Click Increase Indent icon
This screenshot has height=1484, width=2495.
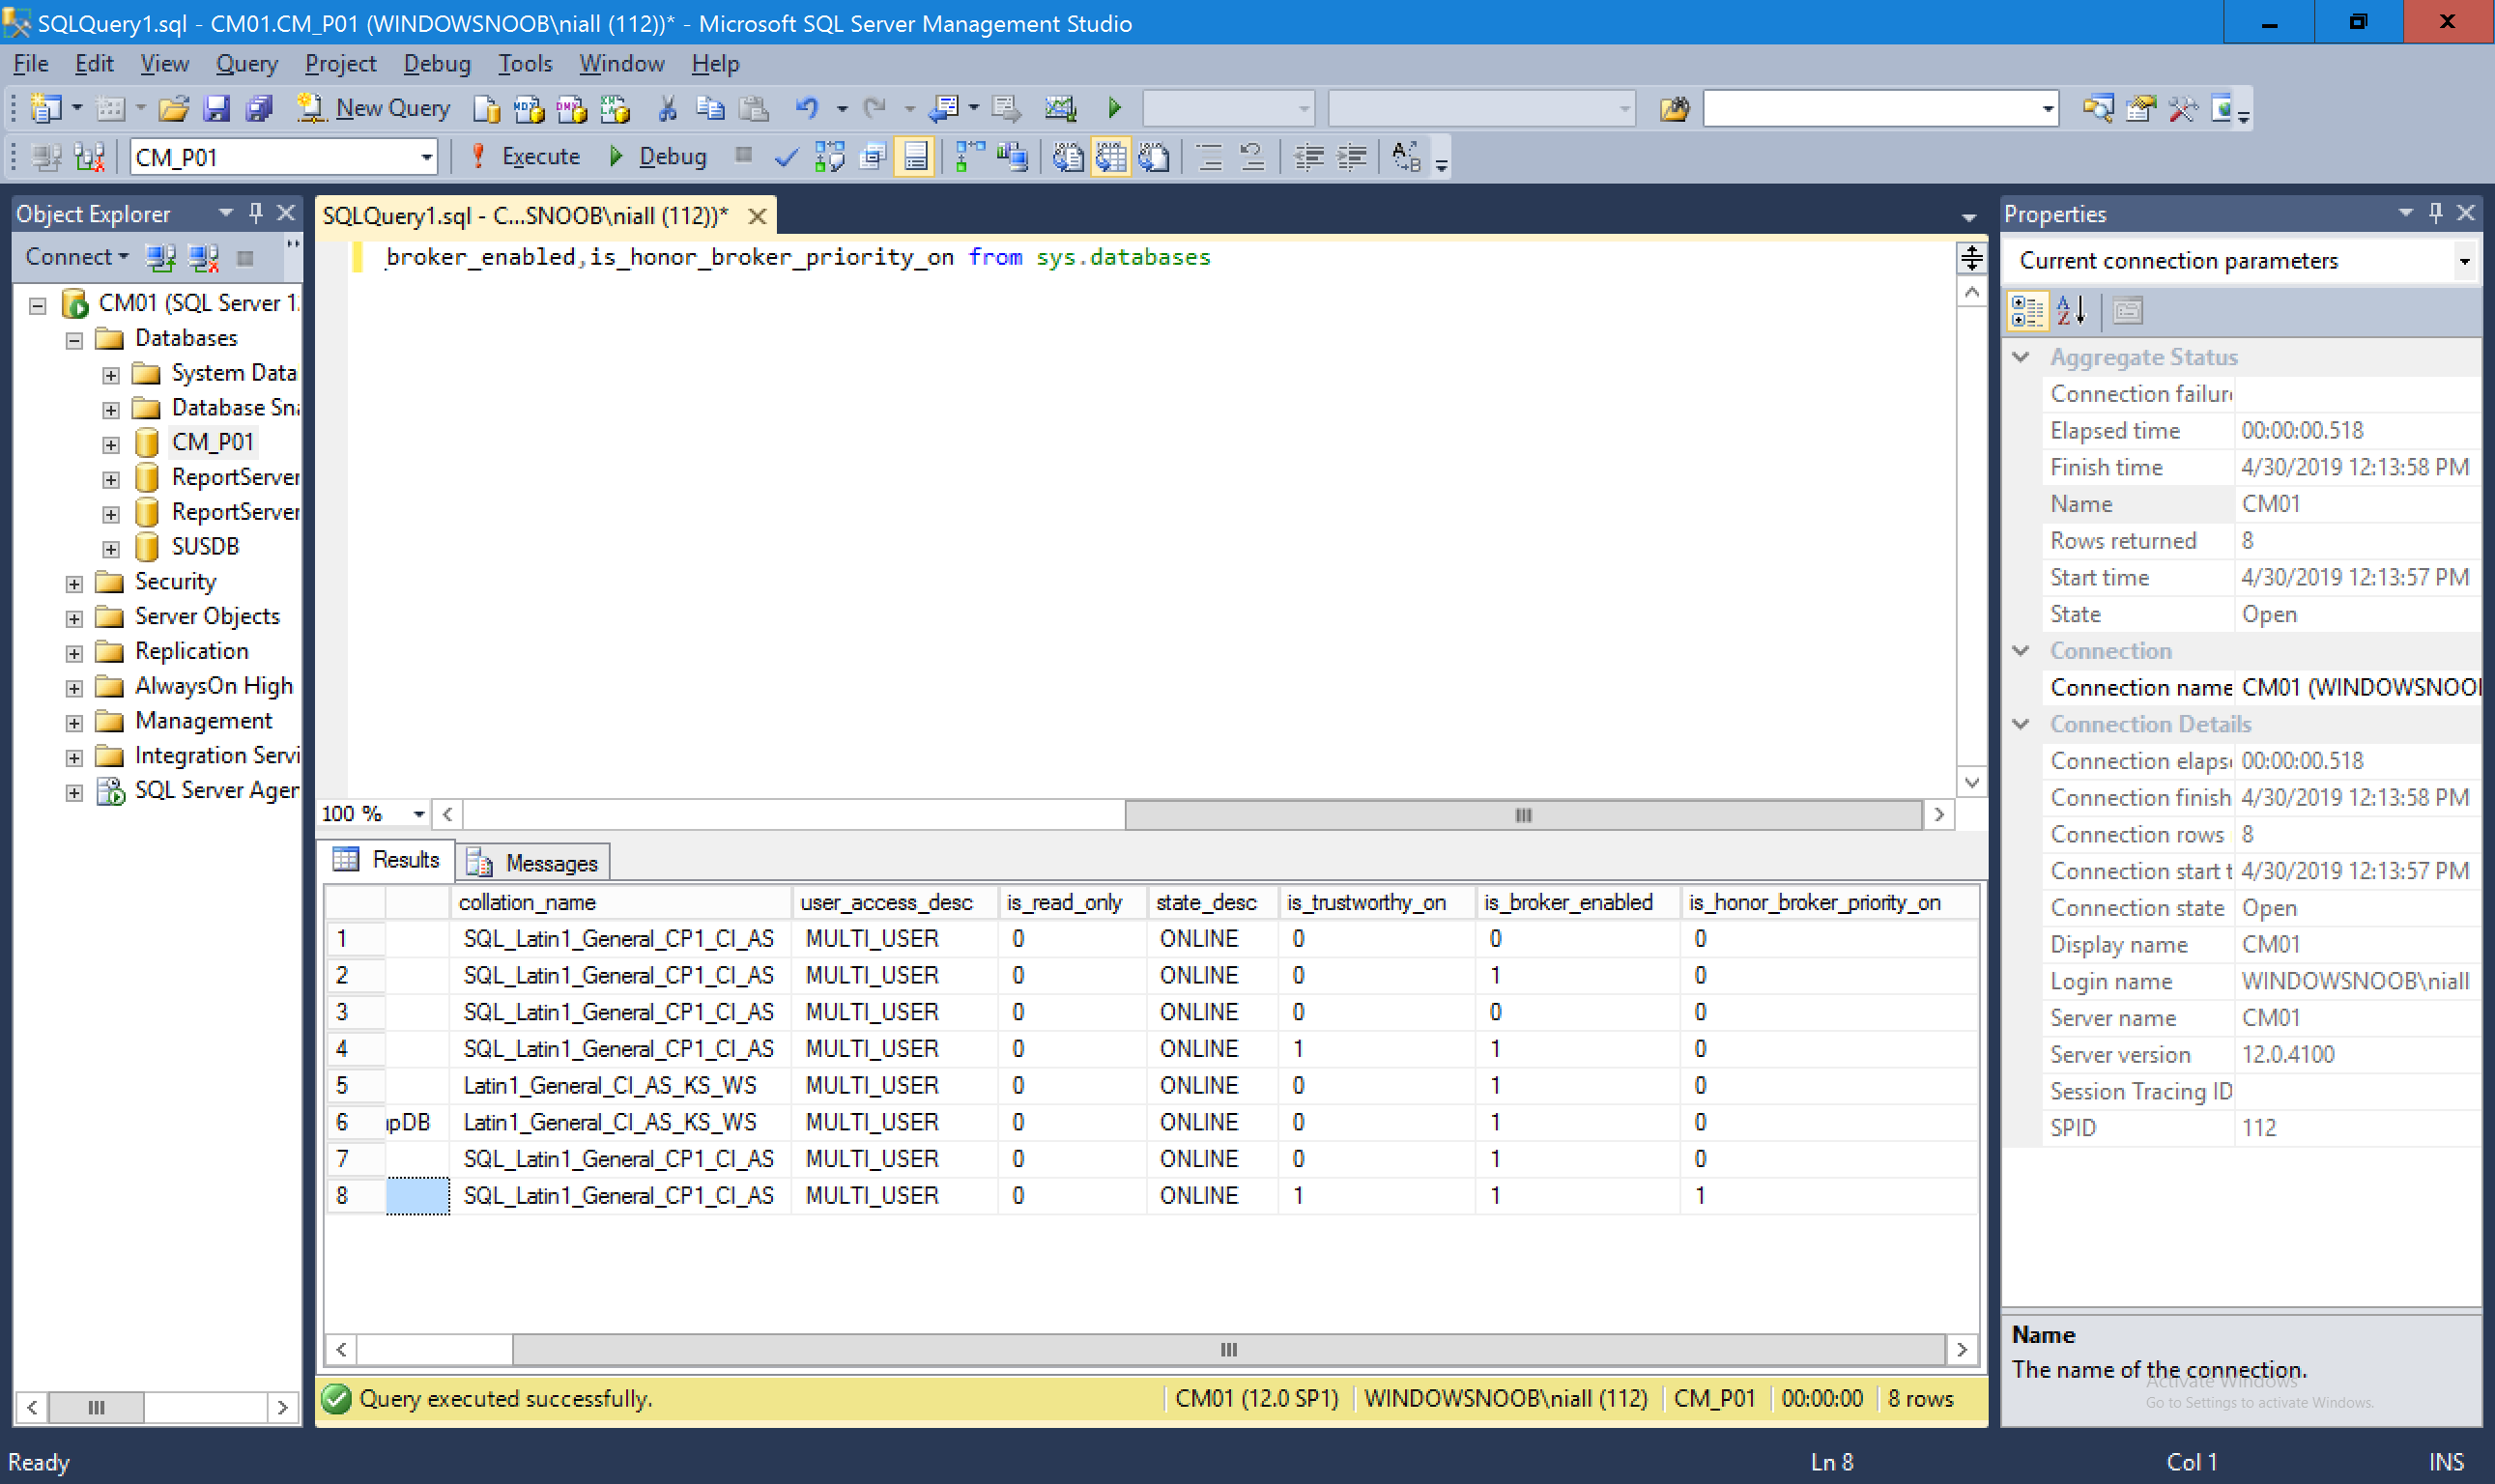coord(1351,157)
